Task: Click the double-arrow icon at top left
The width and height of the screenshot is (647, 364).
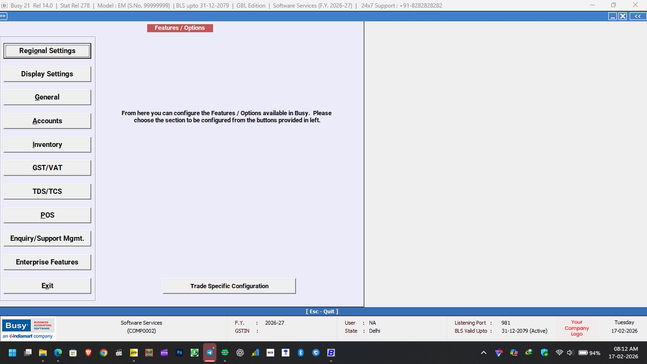Action: [3, 16]
